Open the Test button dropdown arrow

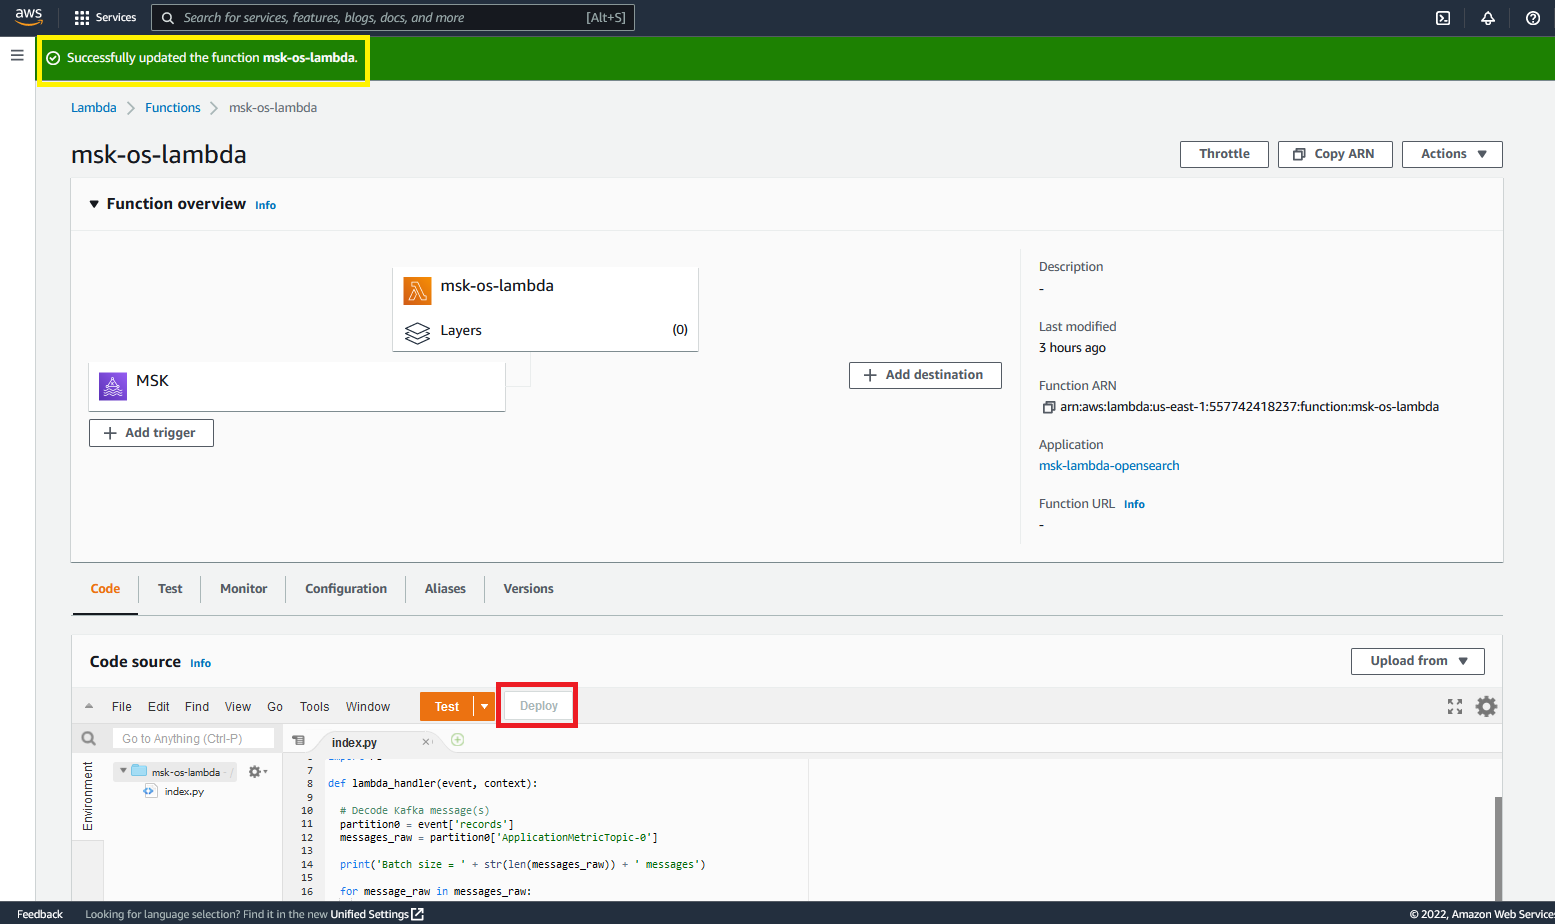point(485,706)
